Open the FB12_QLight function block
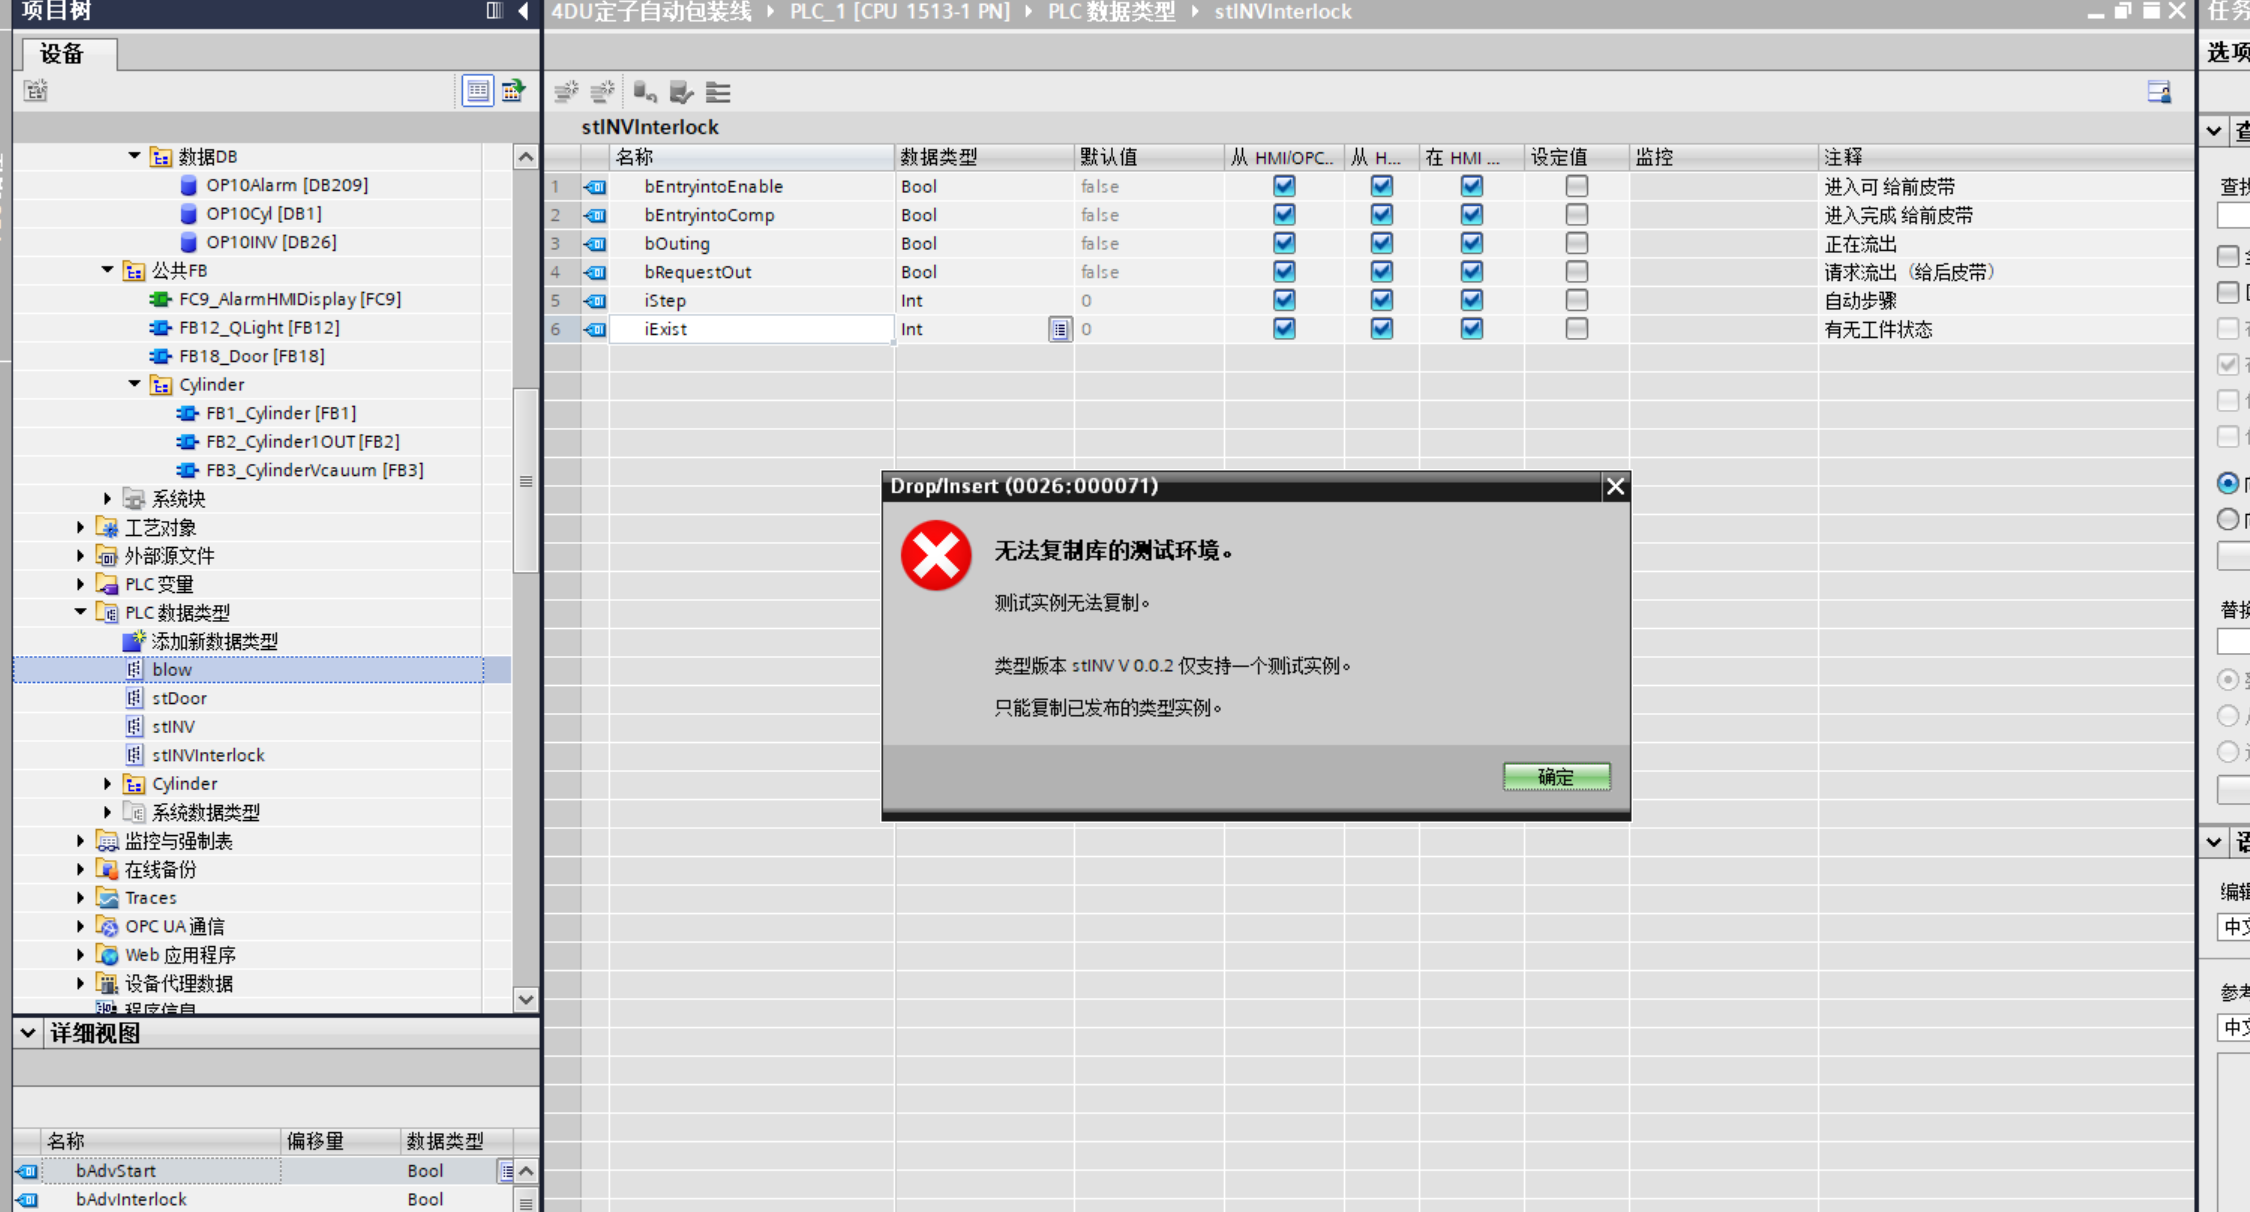The image size is (2250, 1212). coord(259,327)
